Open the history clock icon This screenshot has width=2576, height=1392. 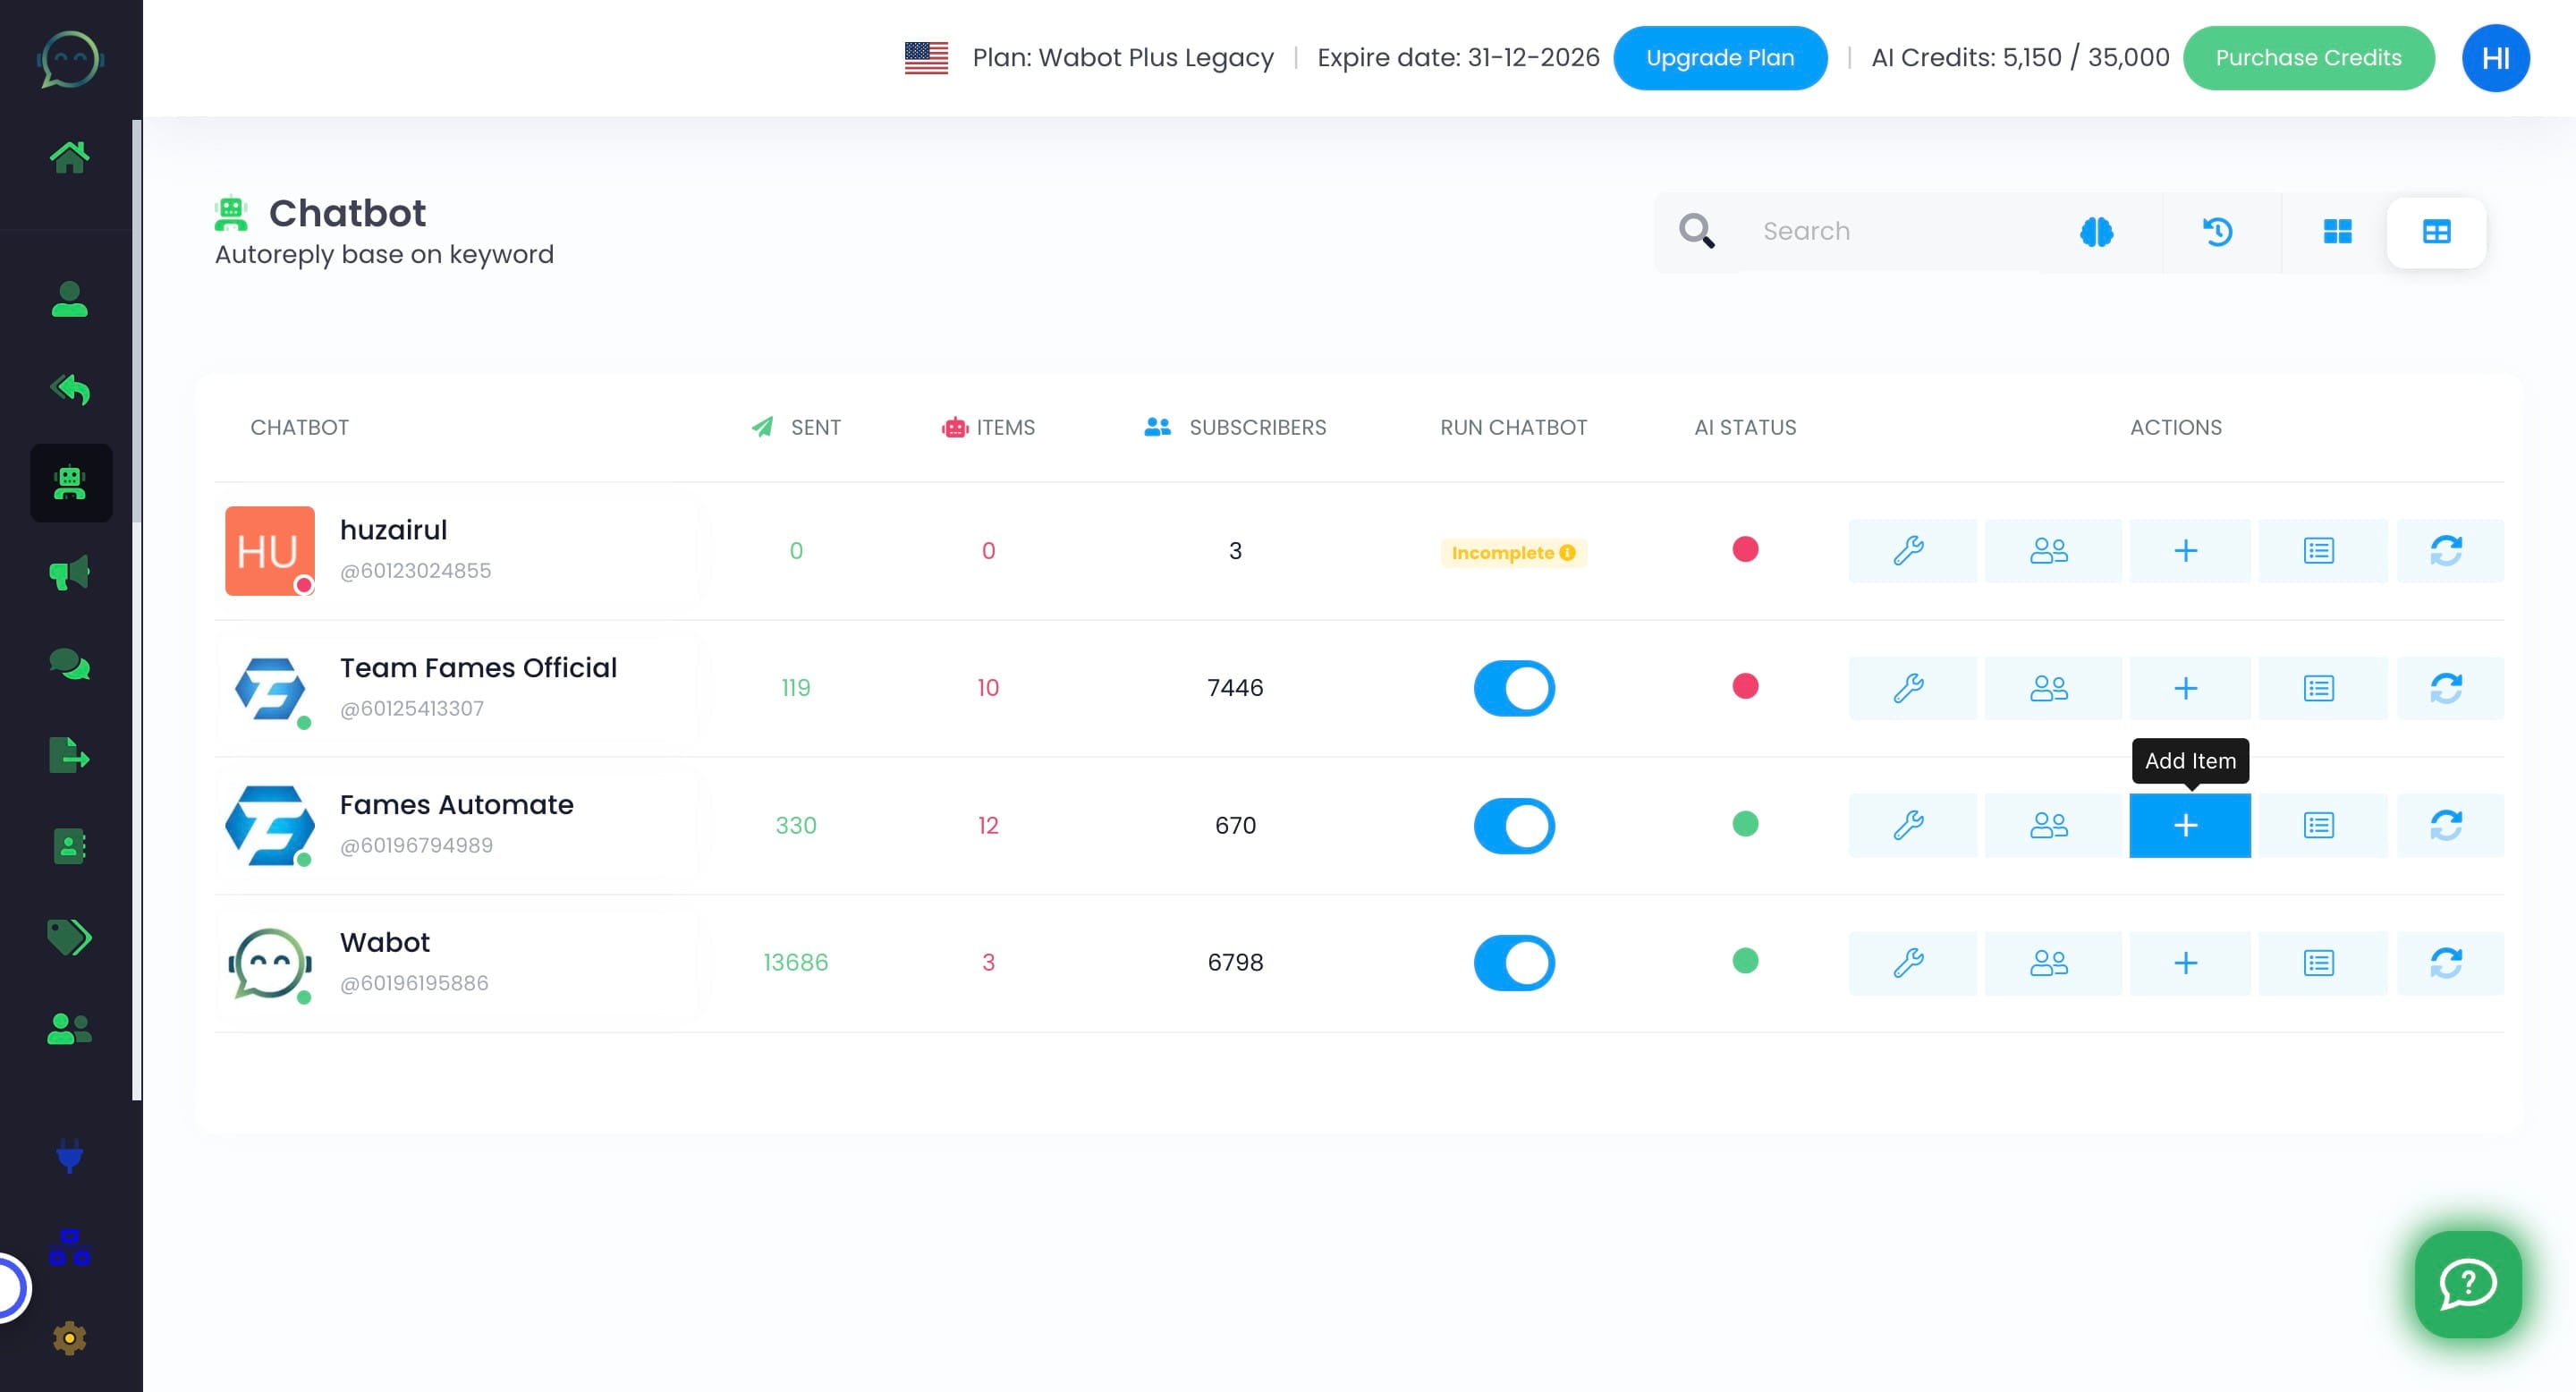point(2217,232)
